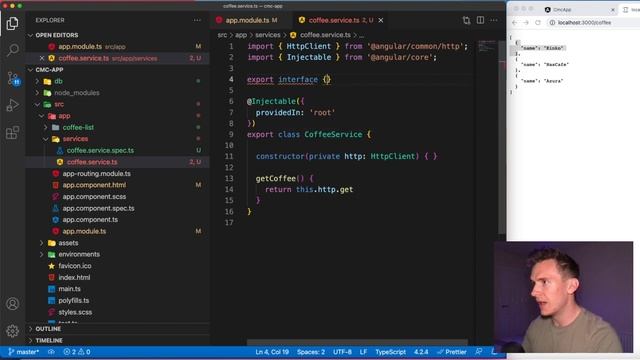Viewport: 640px width, 360px height.
Task: Open the errors and warnings panel
Action: click(x=77, y=352)
